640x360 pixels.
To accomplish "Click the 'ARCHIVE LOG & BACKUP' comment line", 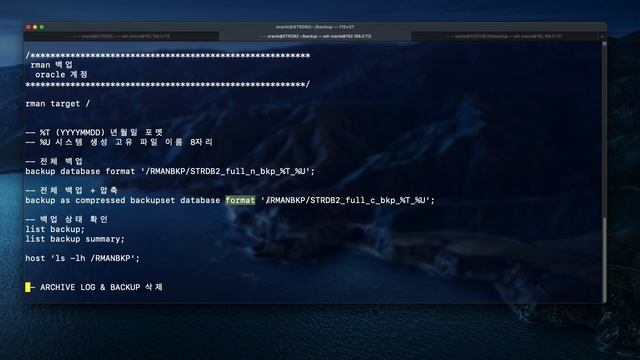I will coord(94,287).
